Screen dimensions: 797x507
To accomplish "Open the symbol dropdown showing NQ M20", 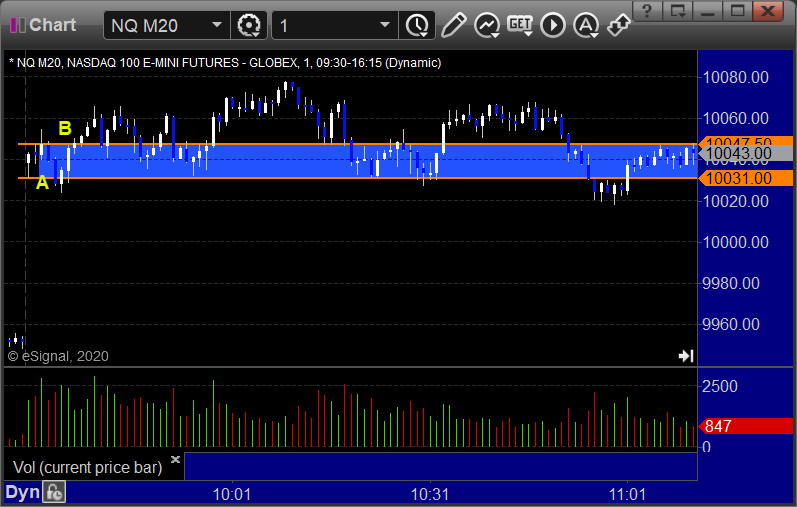I will point(167,25).
